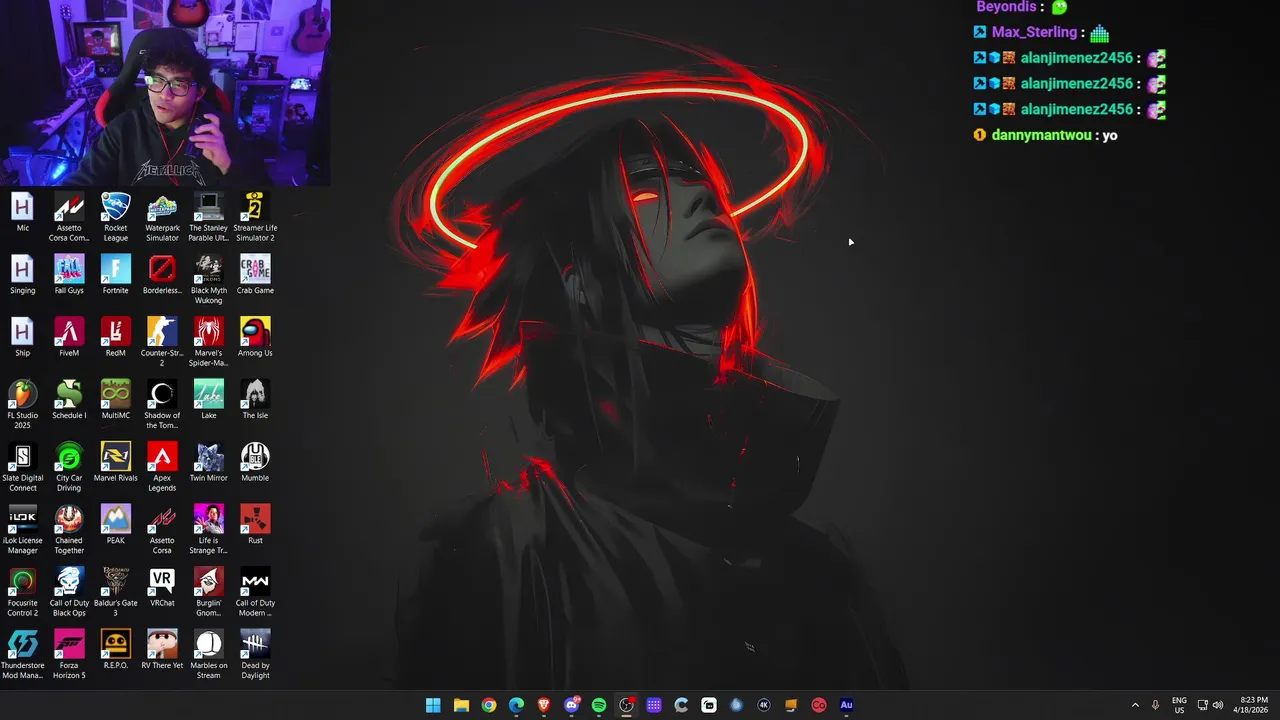Open Slate Digital Connect shortcut
Screen dimensions: 1280x720
(22, 468)
